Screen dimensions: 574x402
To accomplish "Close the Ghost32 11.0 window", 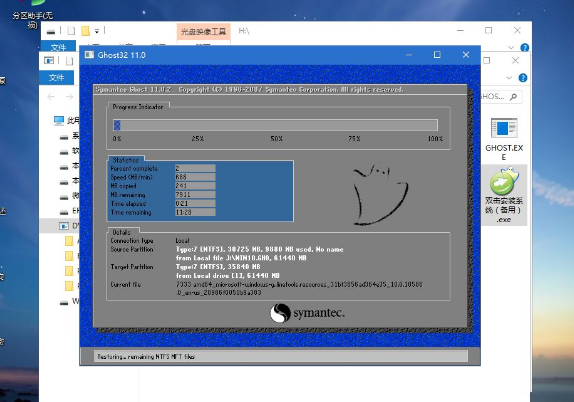I will coord(466,55).
